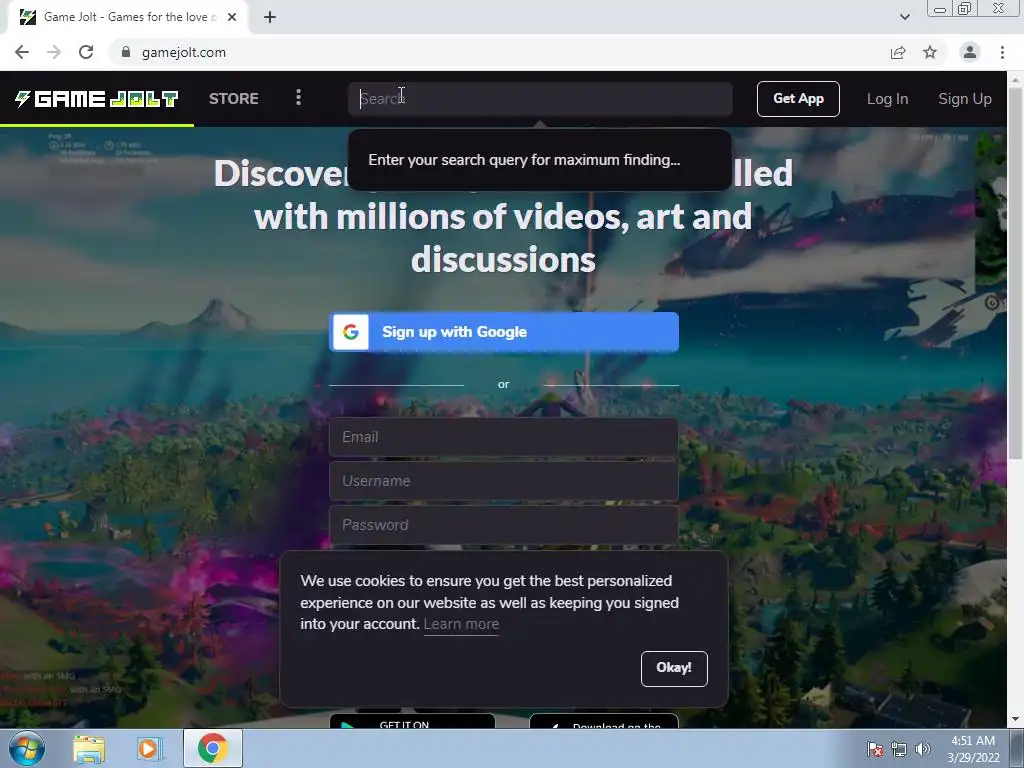Click the Get App button
Image resolution: width=1024 pixels, height=768 pixels.
click(x=798, y=99)
